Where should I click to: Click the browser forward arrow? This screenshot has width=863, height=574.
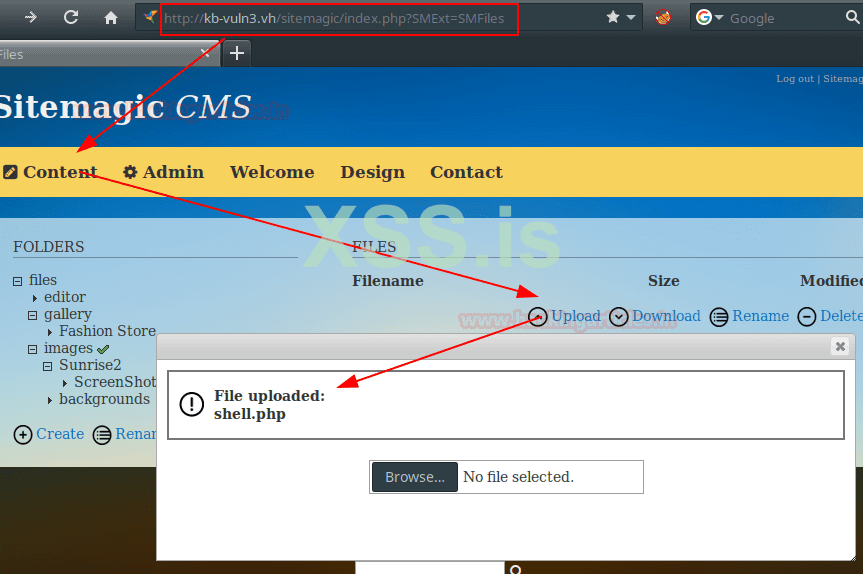click(31, 18)
